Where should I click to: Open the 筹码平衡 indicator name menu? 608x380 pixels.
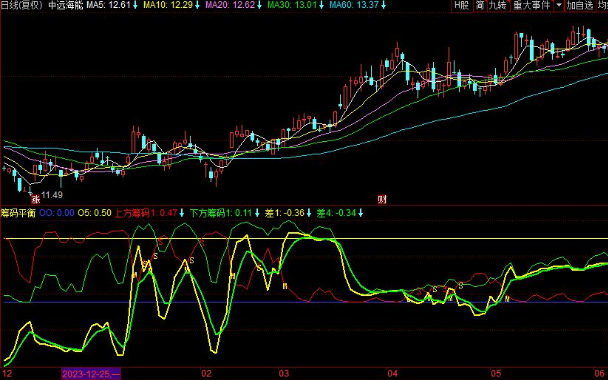coord(18,213)
